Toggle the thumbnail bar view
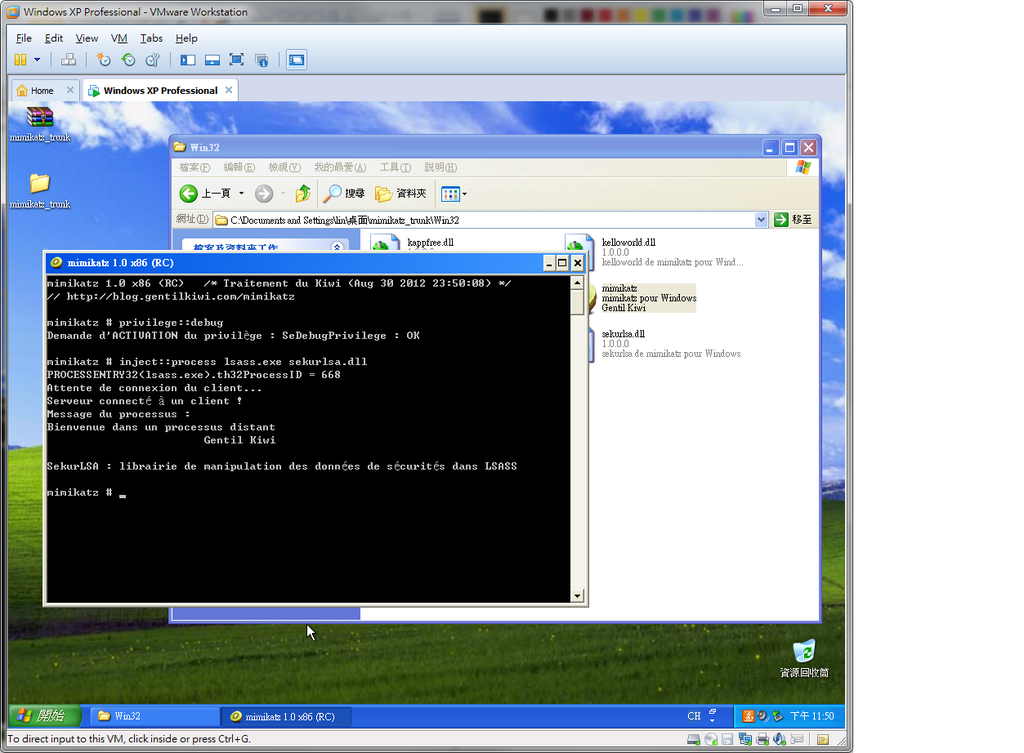The height and width of the screenshot is (753, 1024). pos(212,60)
